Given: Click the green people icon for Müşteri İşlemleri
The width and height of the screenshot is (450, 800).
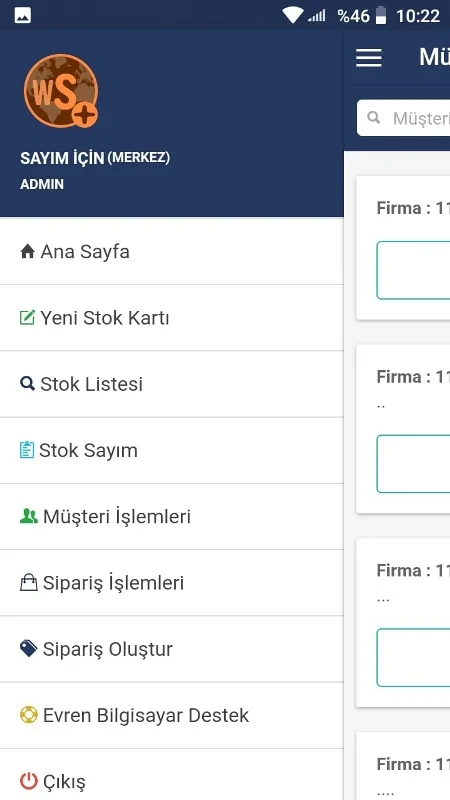Looking at the screenshot, I should click(x=29, y=516).
